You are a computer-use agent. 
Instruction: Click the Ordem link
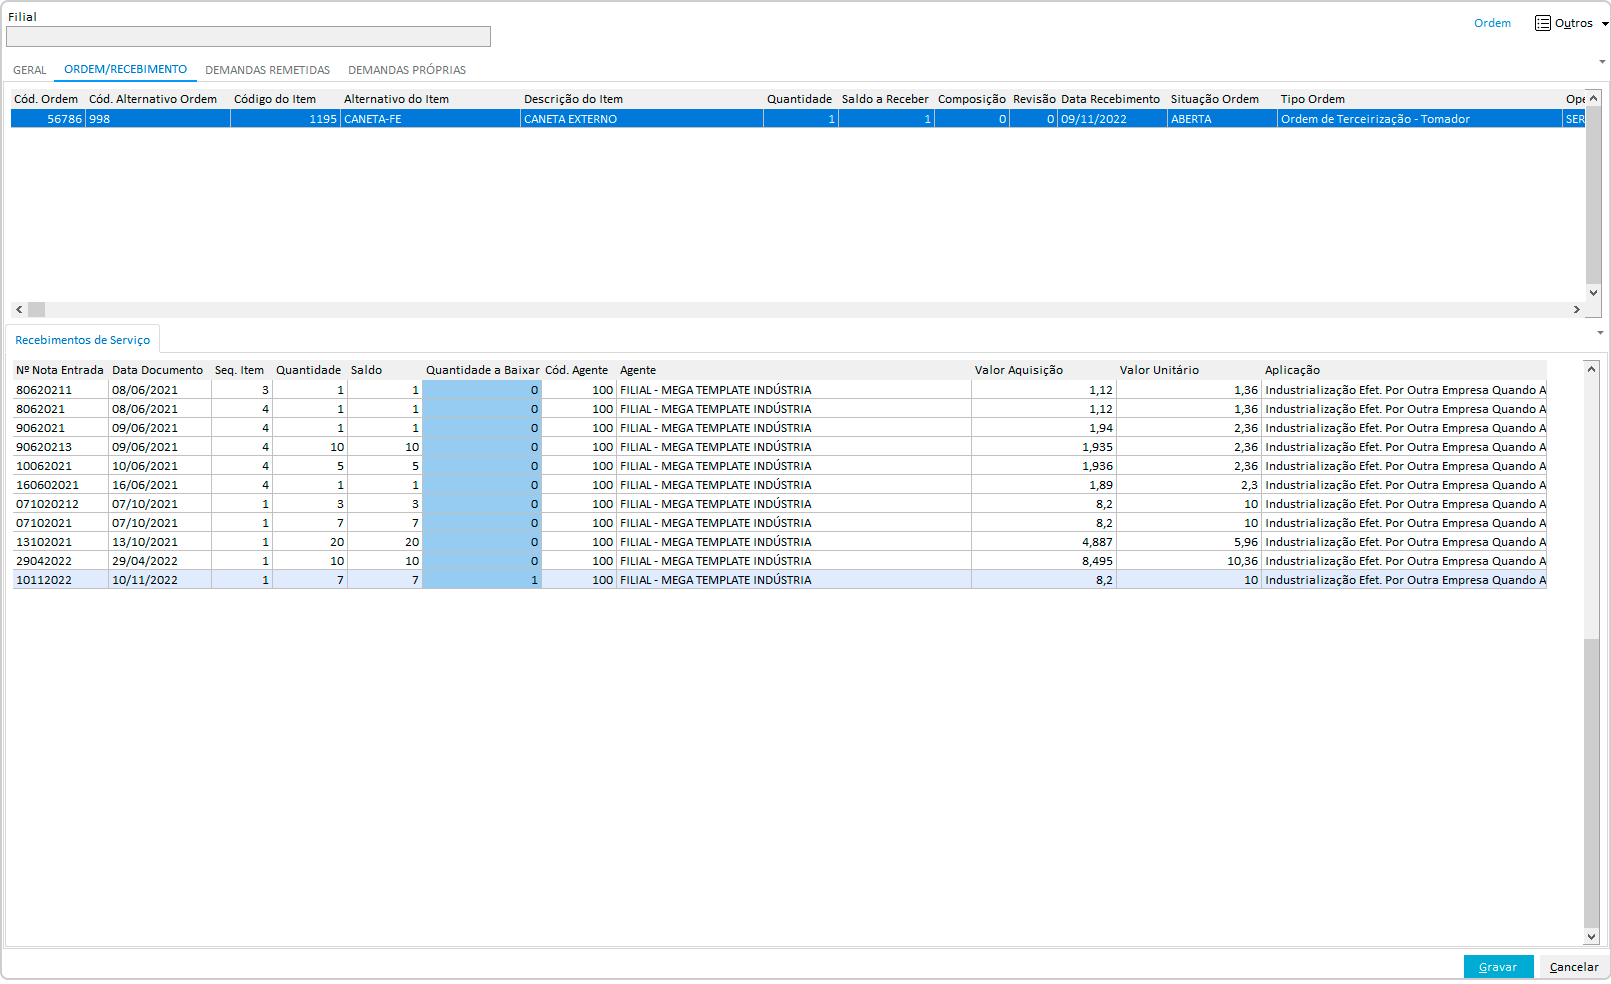(x=1492, y=23)
